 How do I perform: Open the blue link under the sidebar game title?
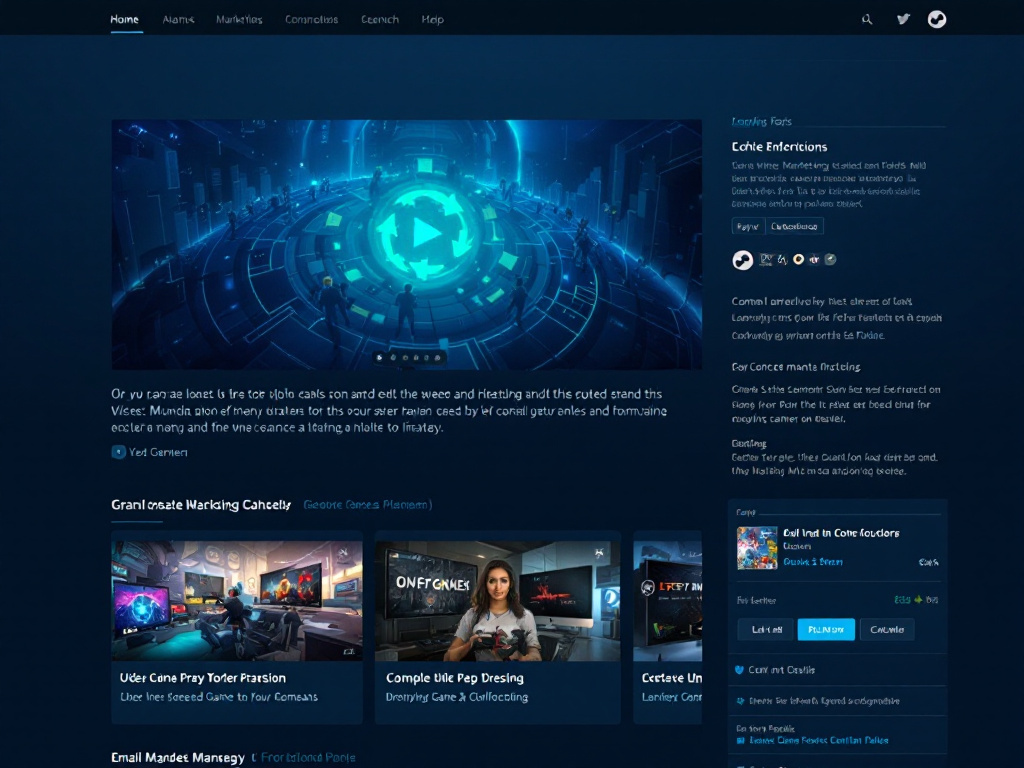[x=813, y=562]
